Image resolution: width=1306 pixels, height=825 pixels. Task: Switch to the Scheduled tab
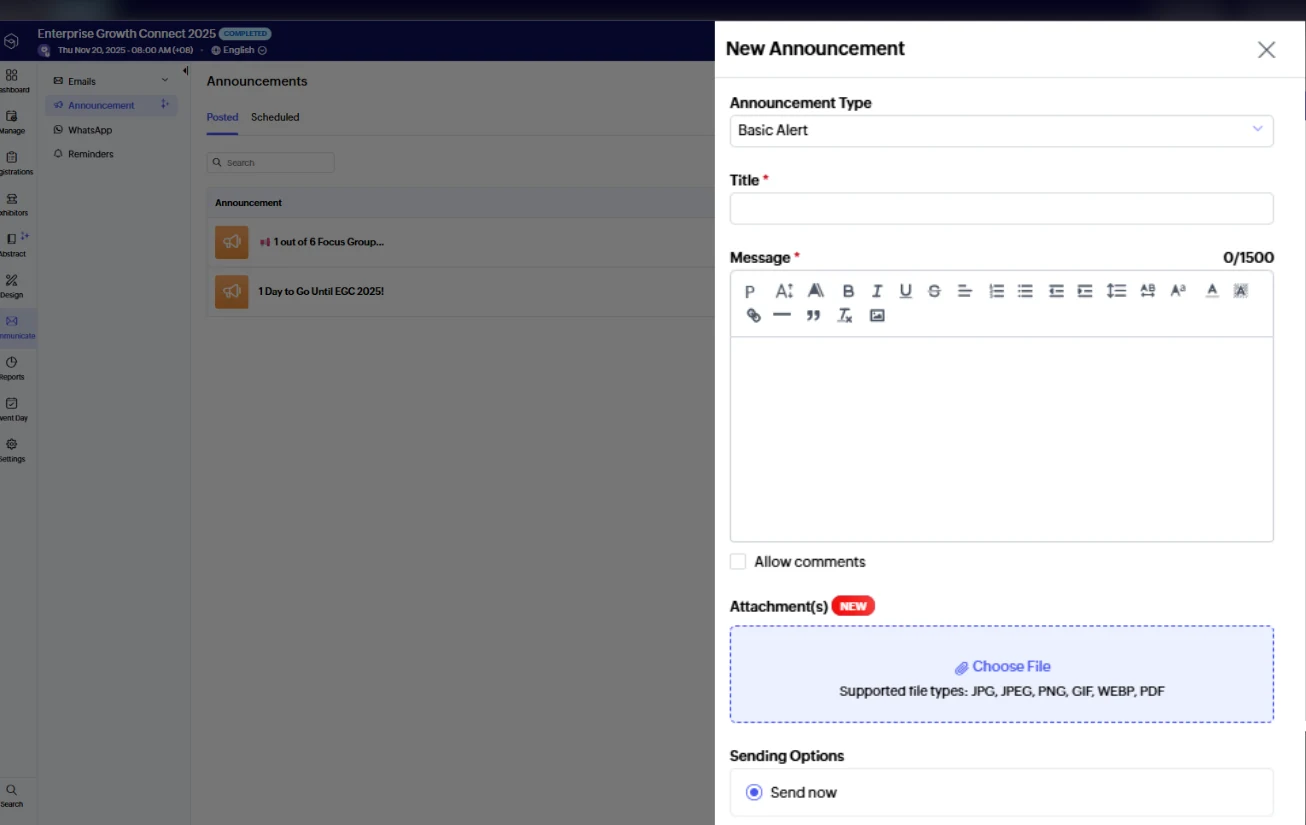coord(275,117)
